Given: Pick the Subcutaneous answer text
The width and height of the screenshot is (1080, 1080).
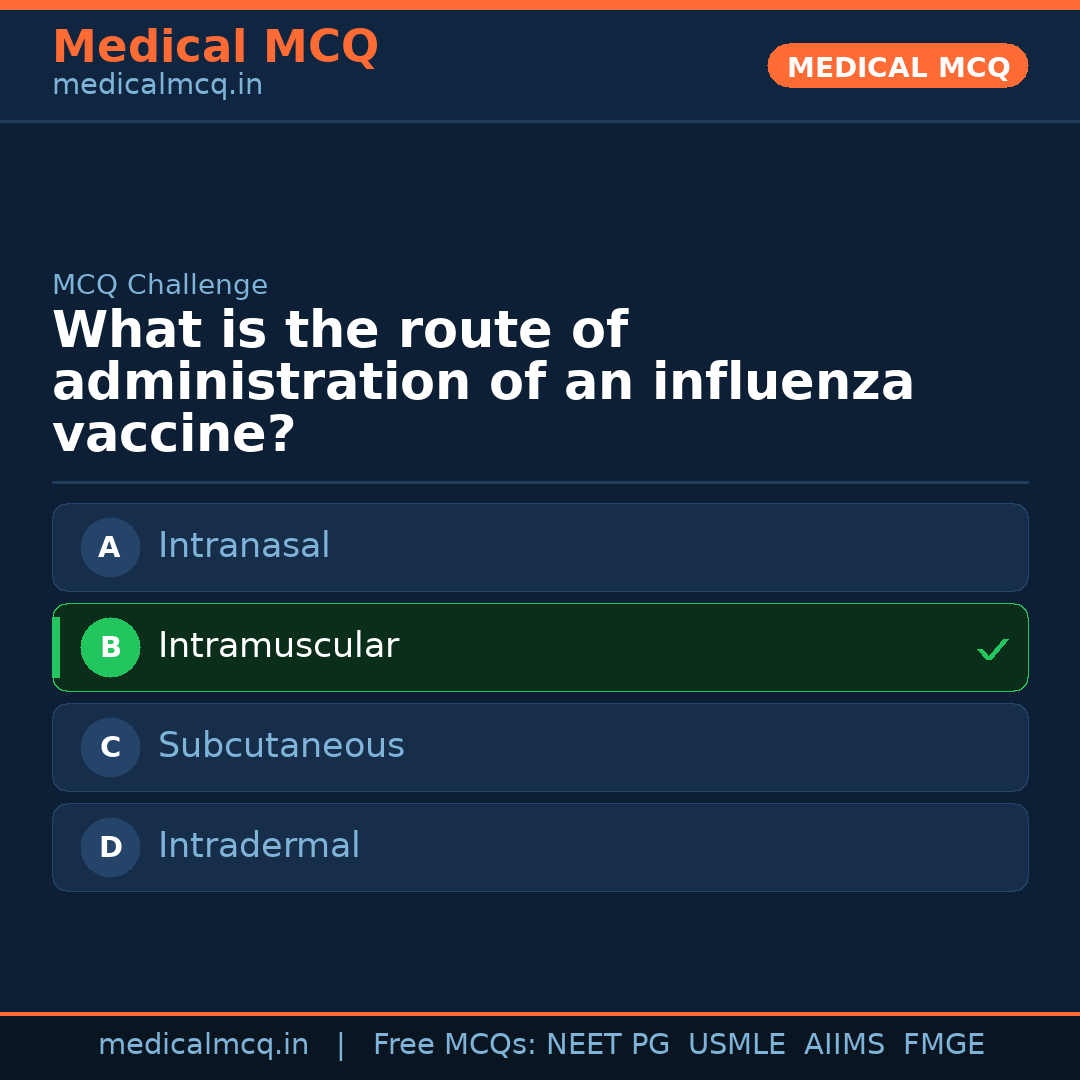Looking at the screenshot, I should (x=281, y=746).
